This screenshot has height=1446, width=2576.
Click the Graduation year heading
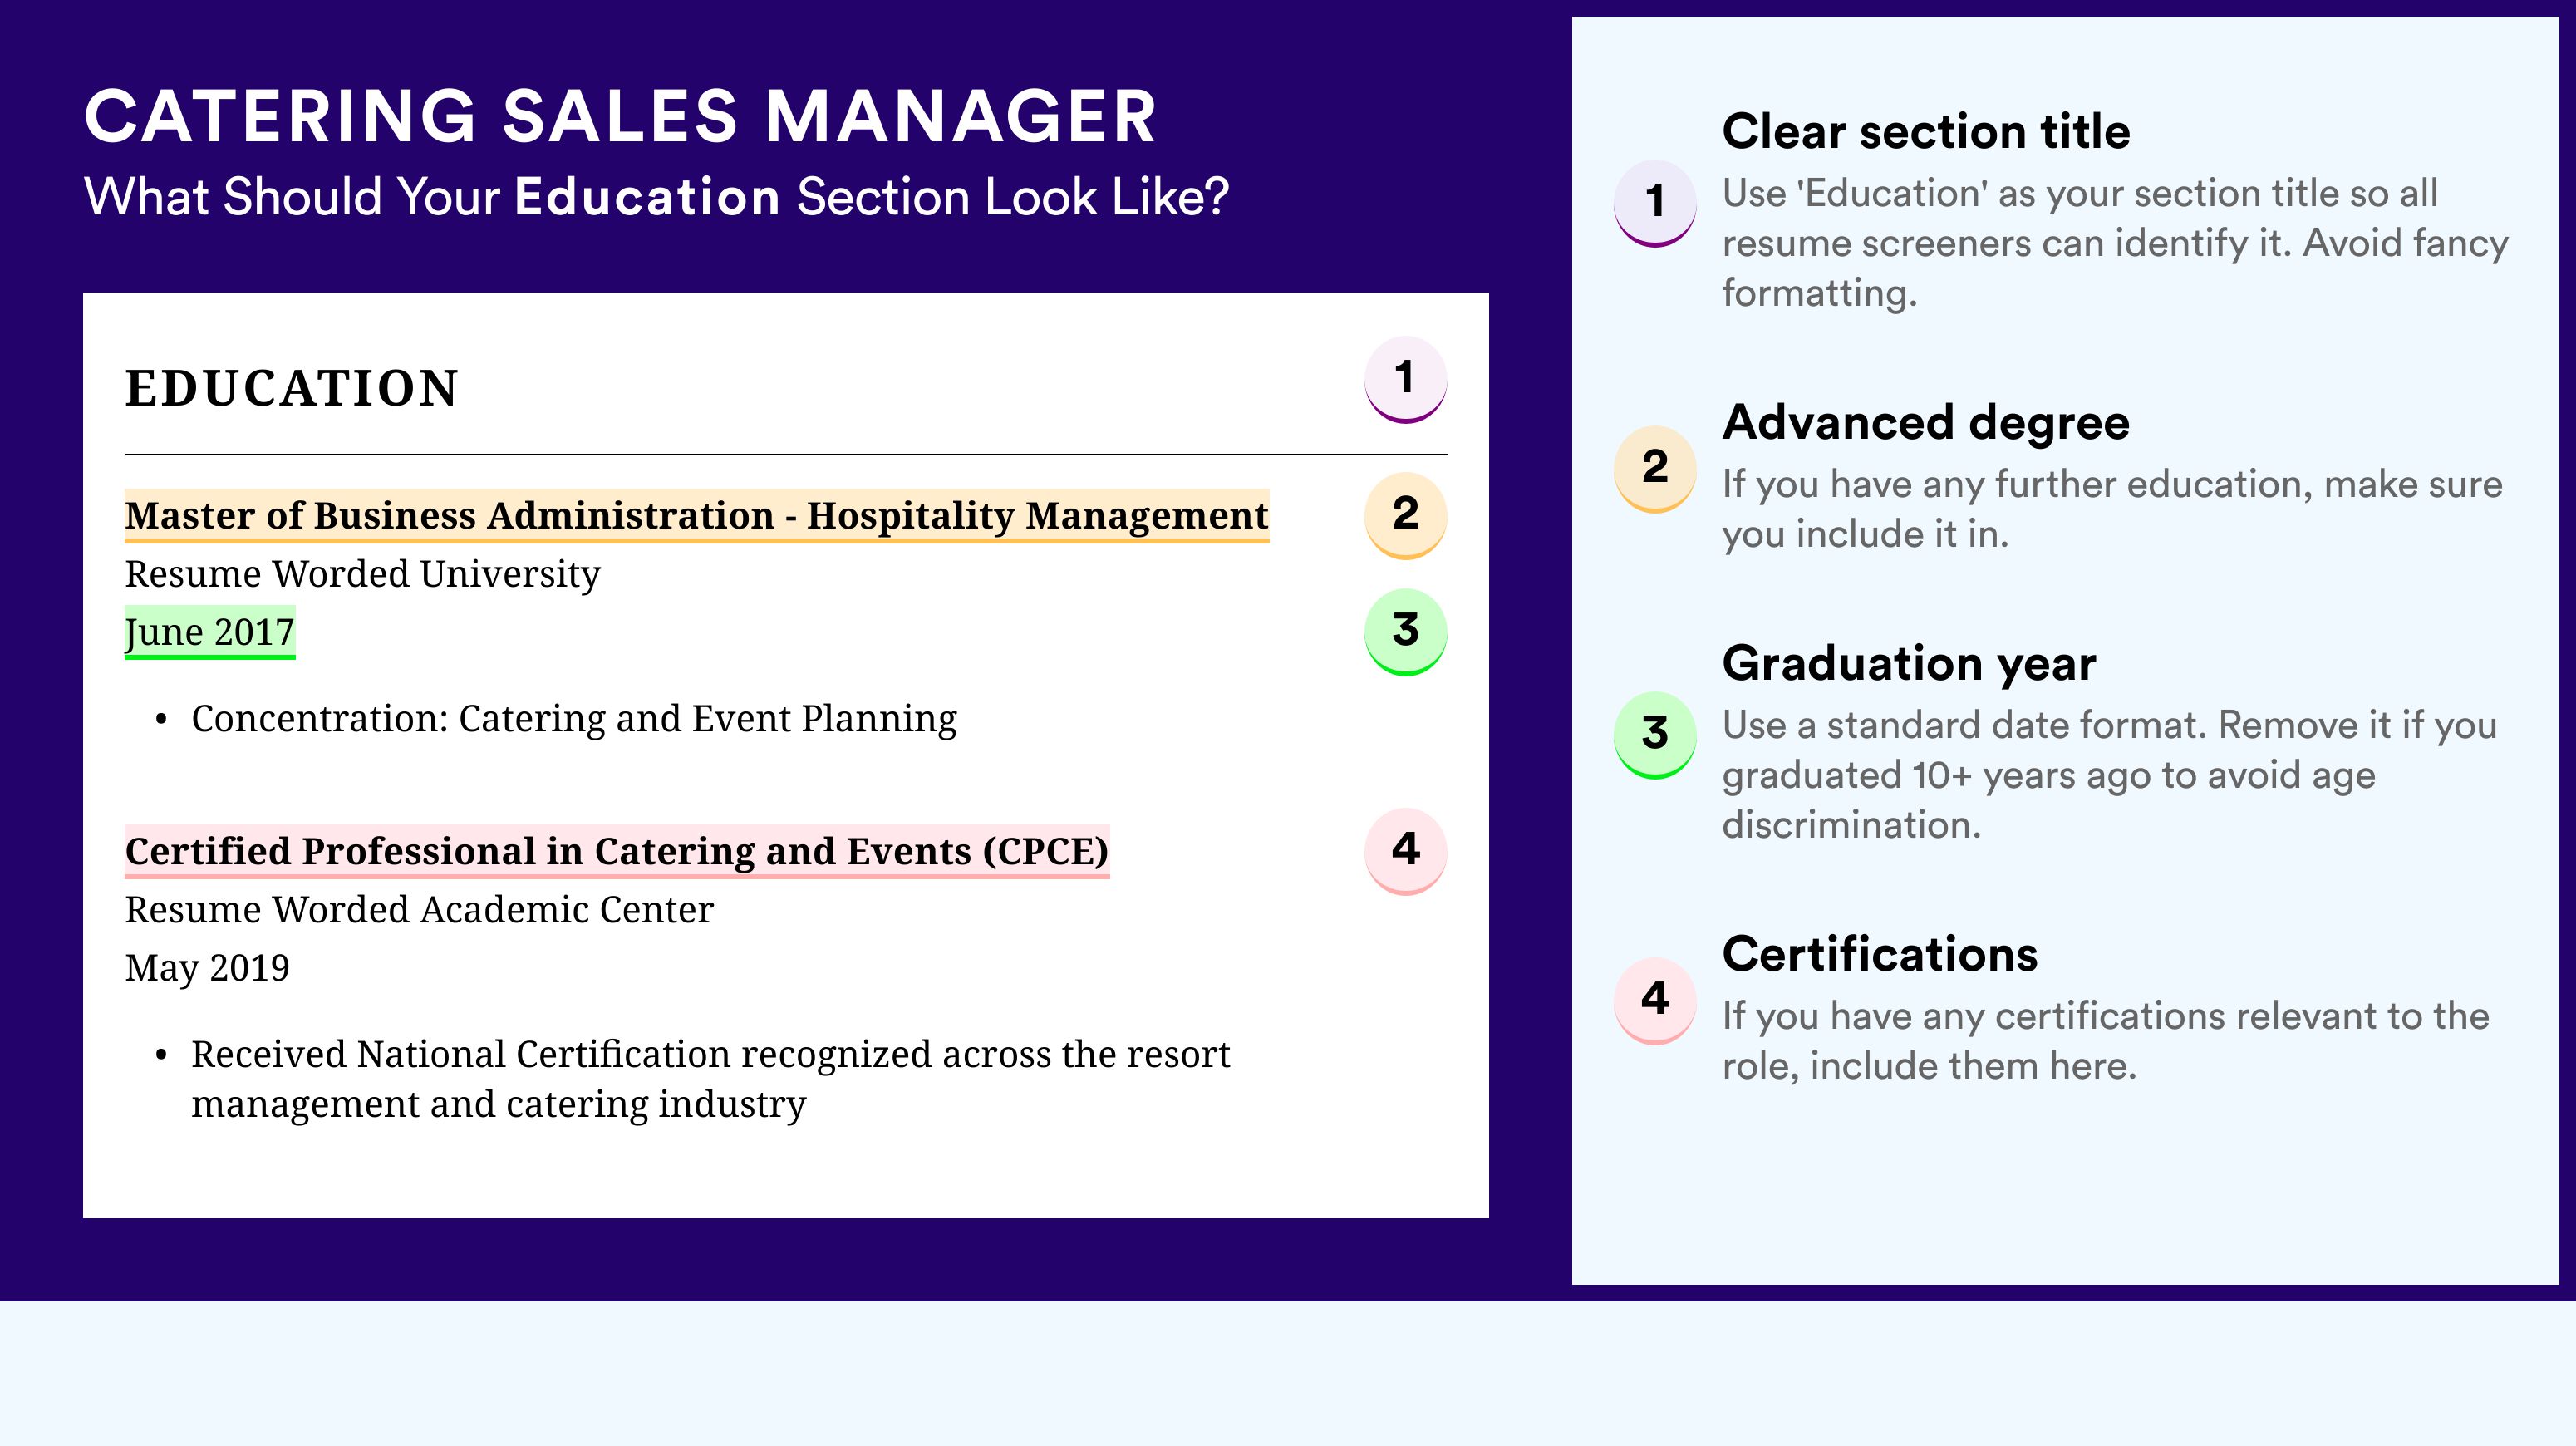point(1908,664)
